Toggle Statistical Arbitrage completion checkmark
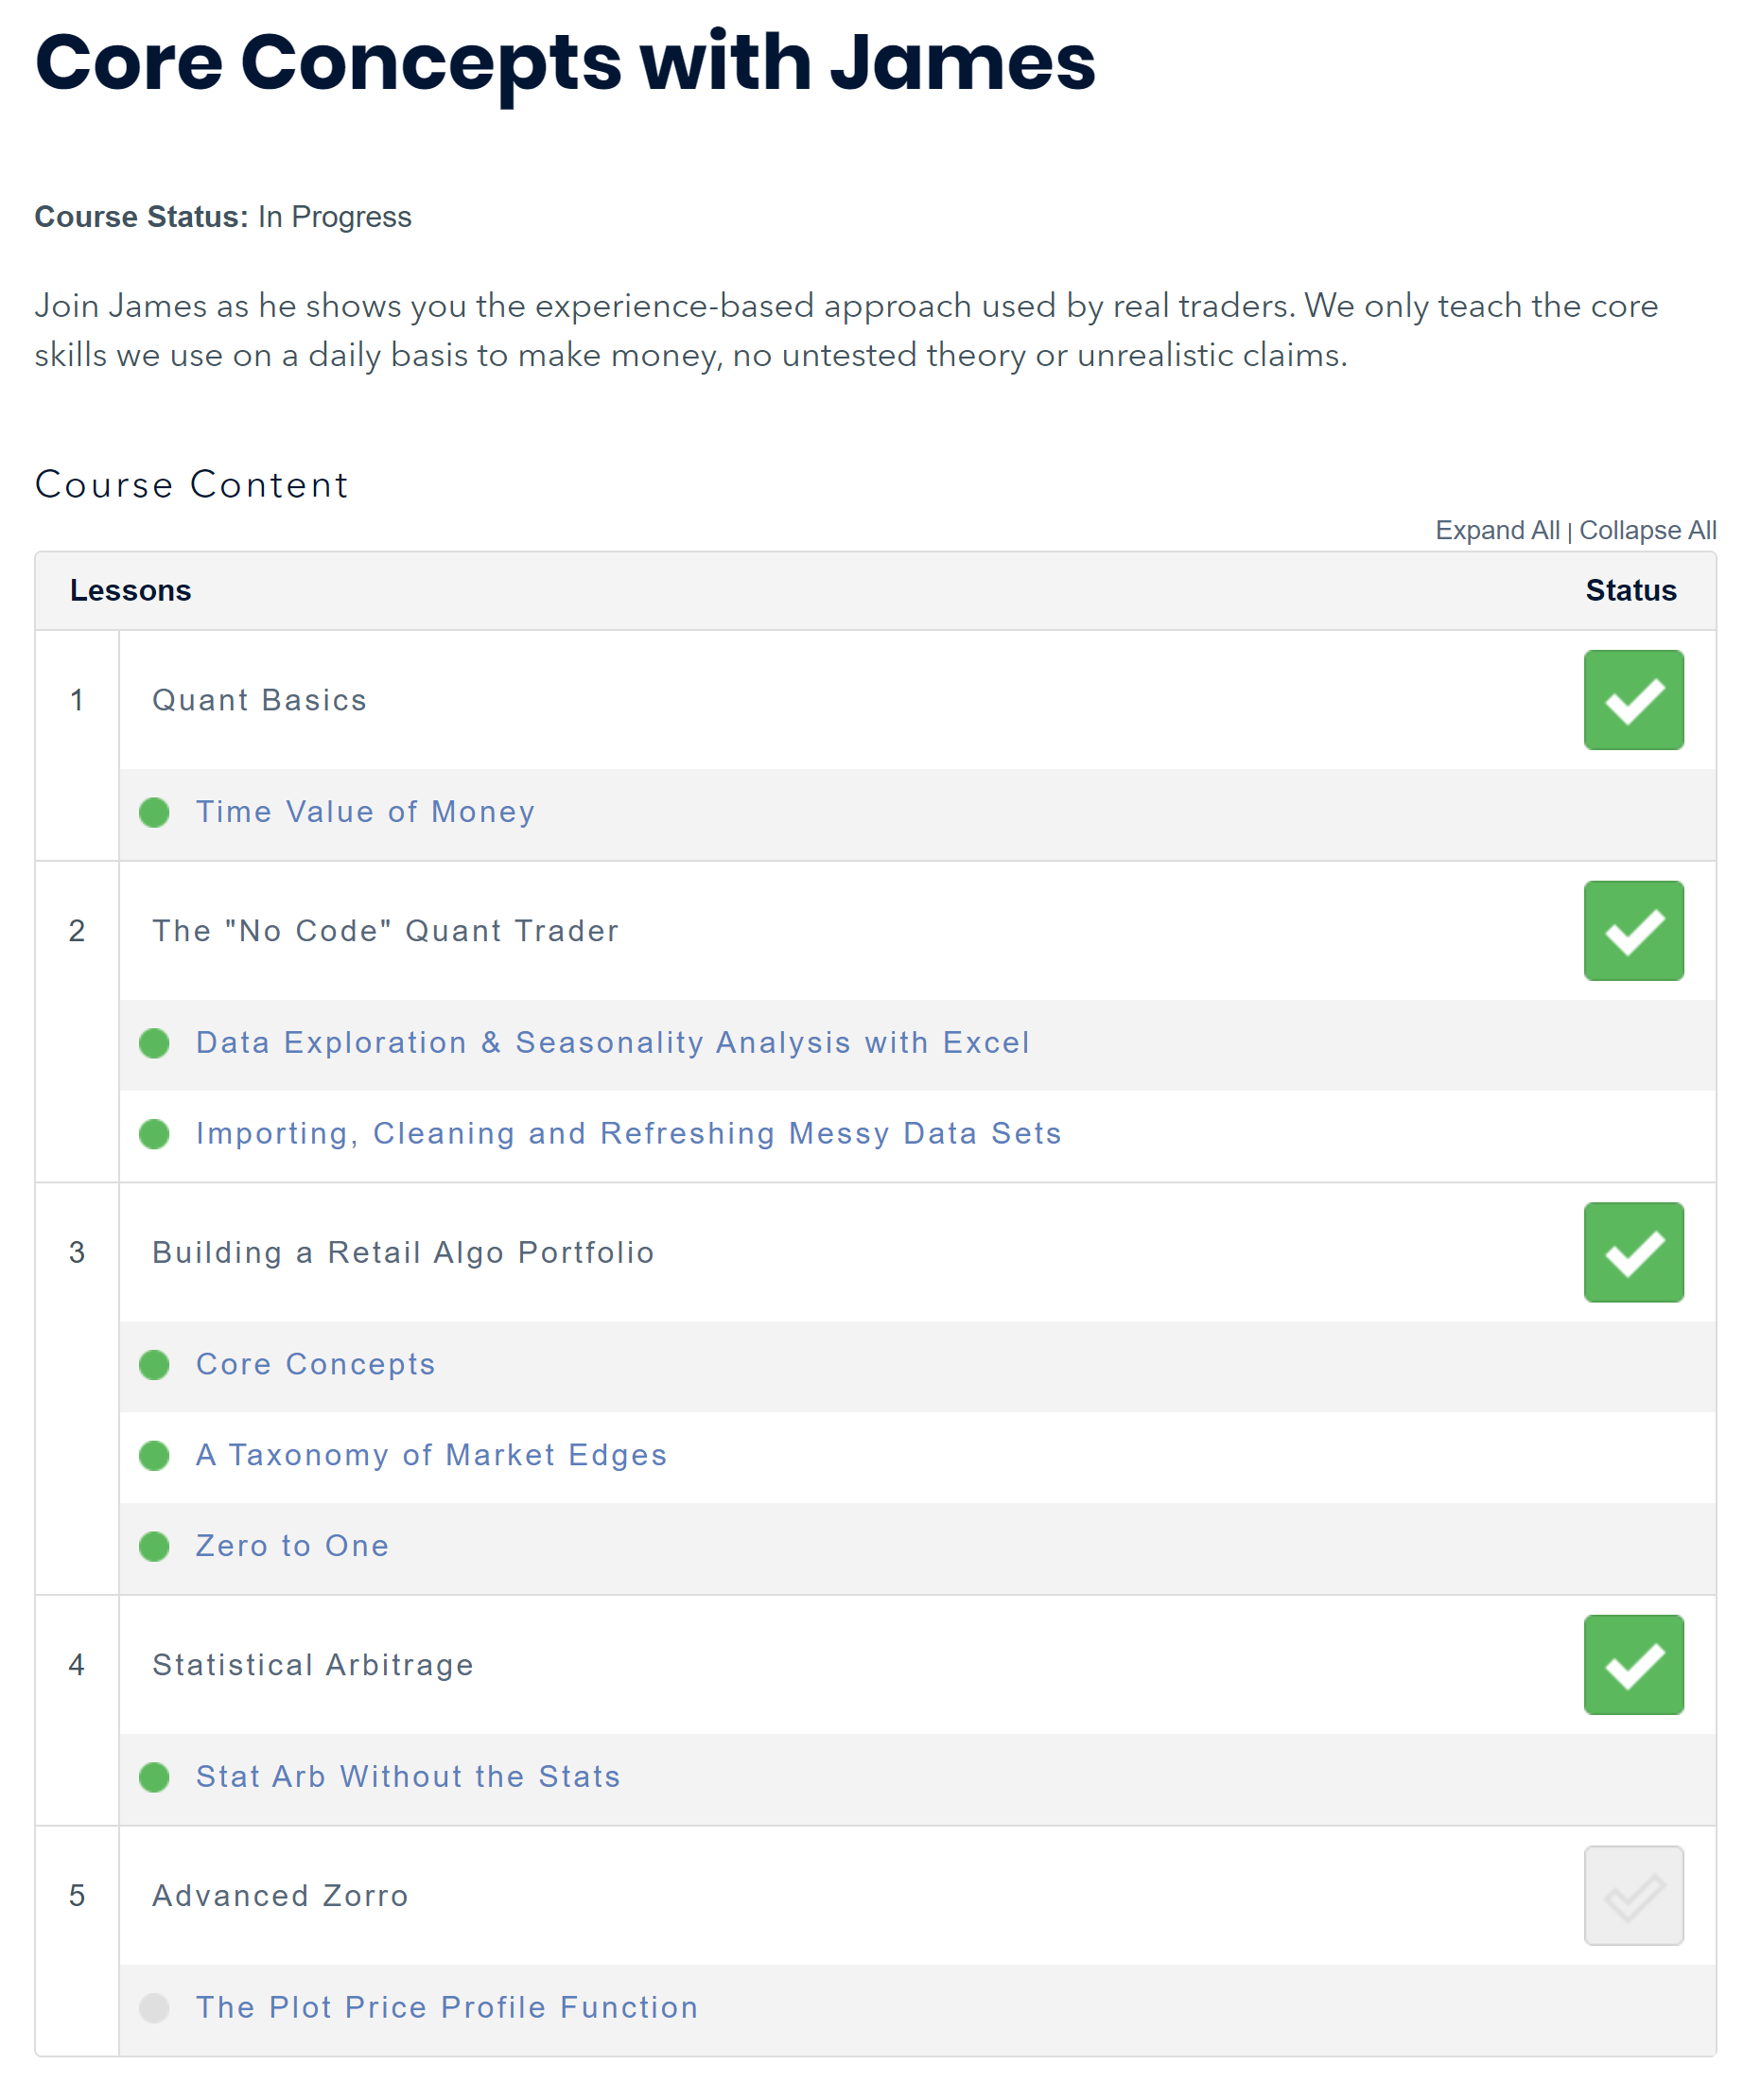Image resolution: width=1761 pixels, height=2100 pixels. tap(1634, 1665)
